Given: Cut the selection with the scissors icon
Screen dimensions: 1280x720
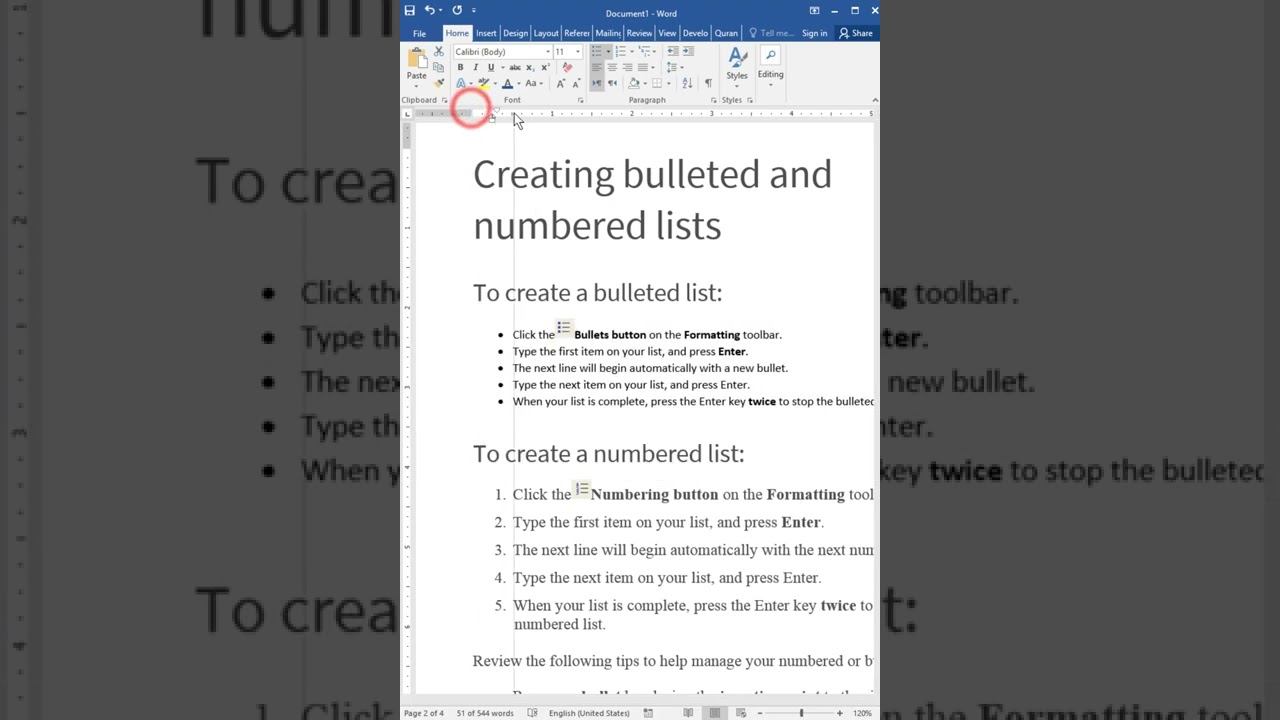Looking at the screenshot, I should 439,51.
